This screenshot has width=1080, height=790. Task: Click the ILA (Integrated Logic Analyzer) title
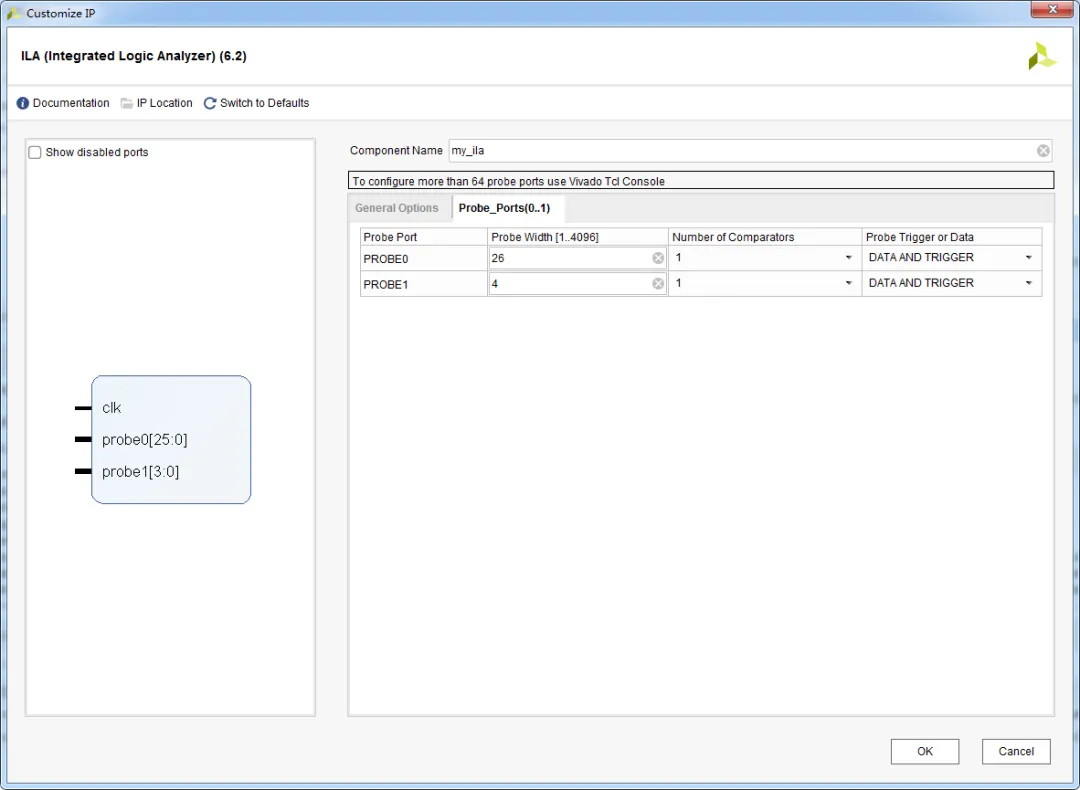[134, 56]
